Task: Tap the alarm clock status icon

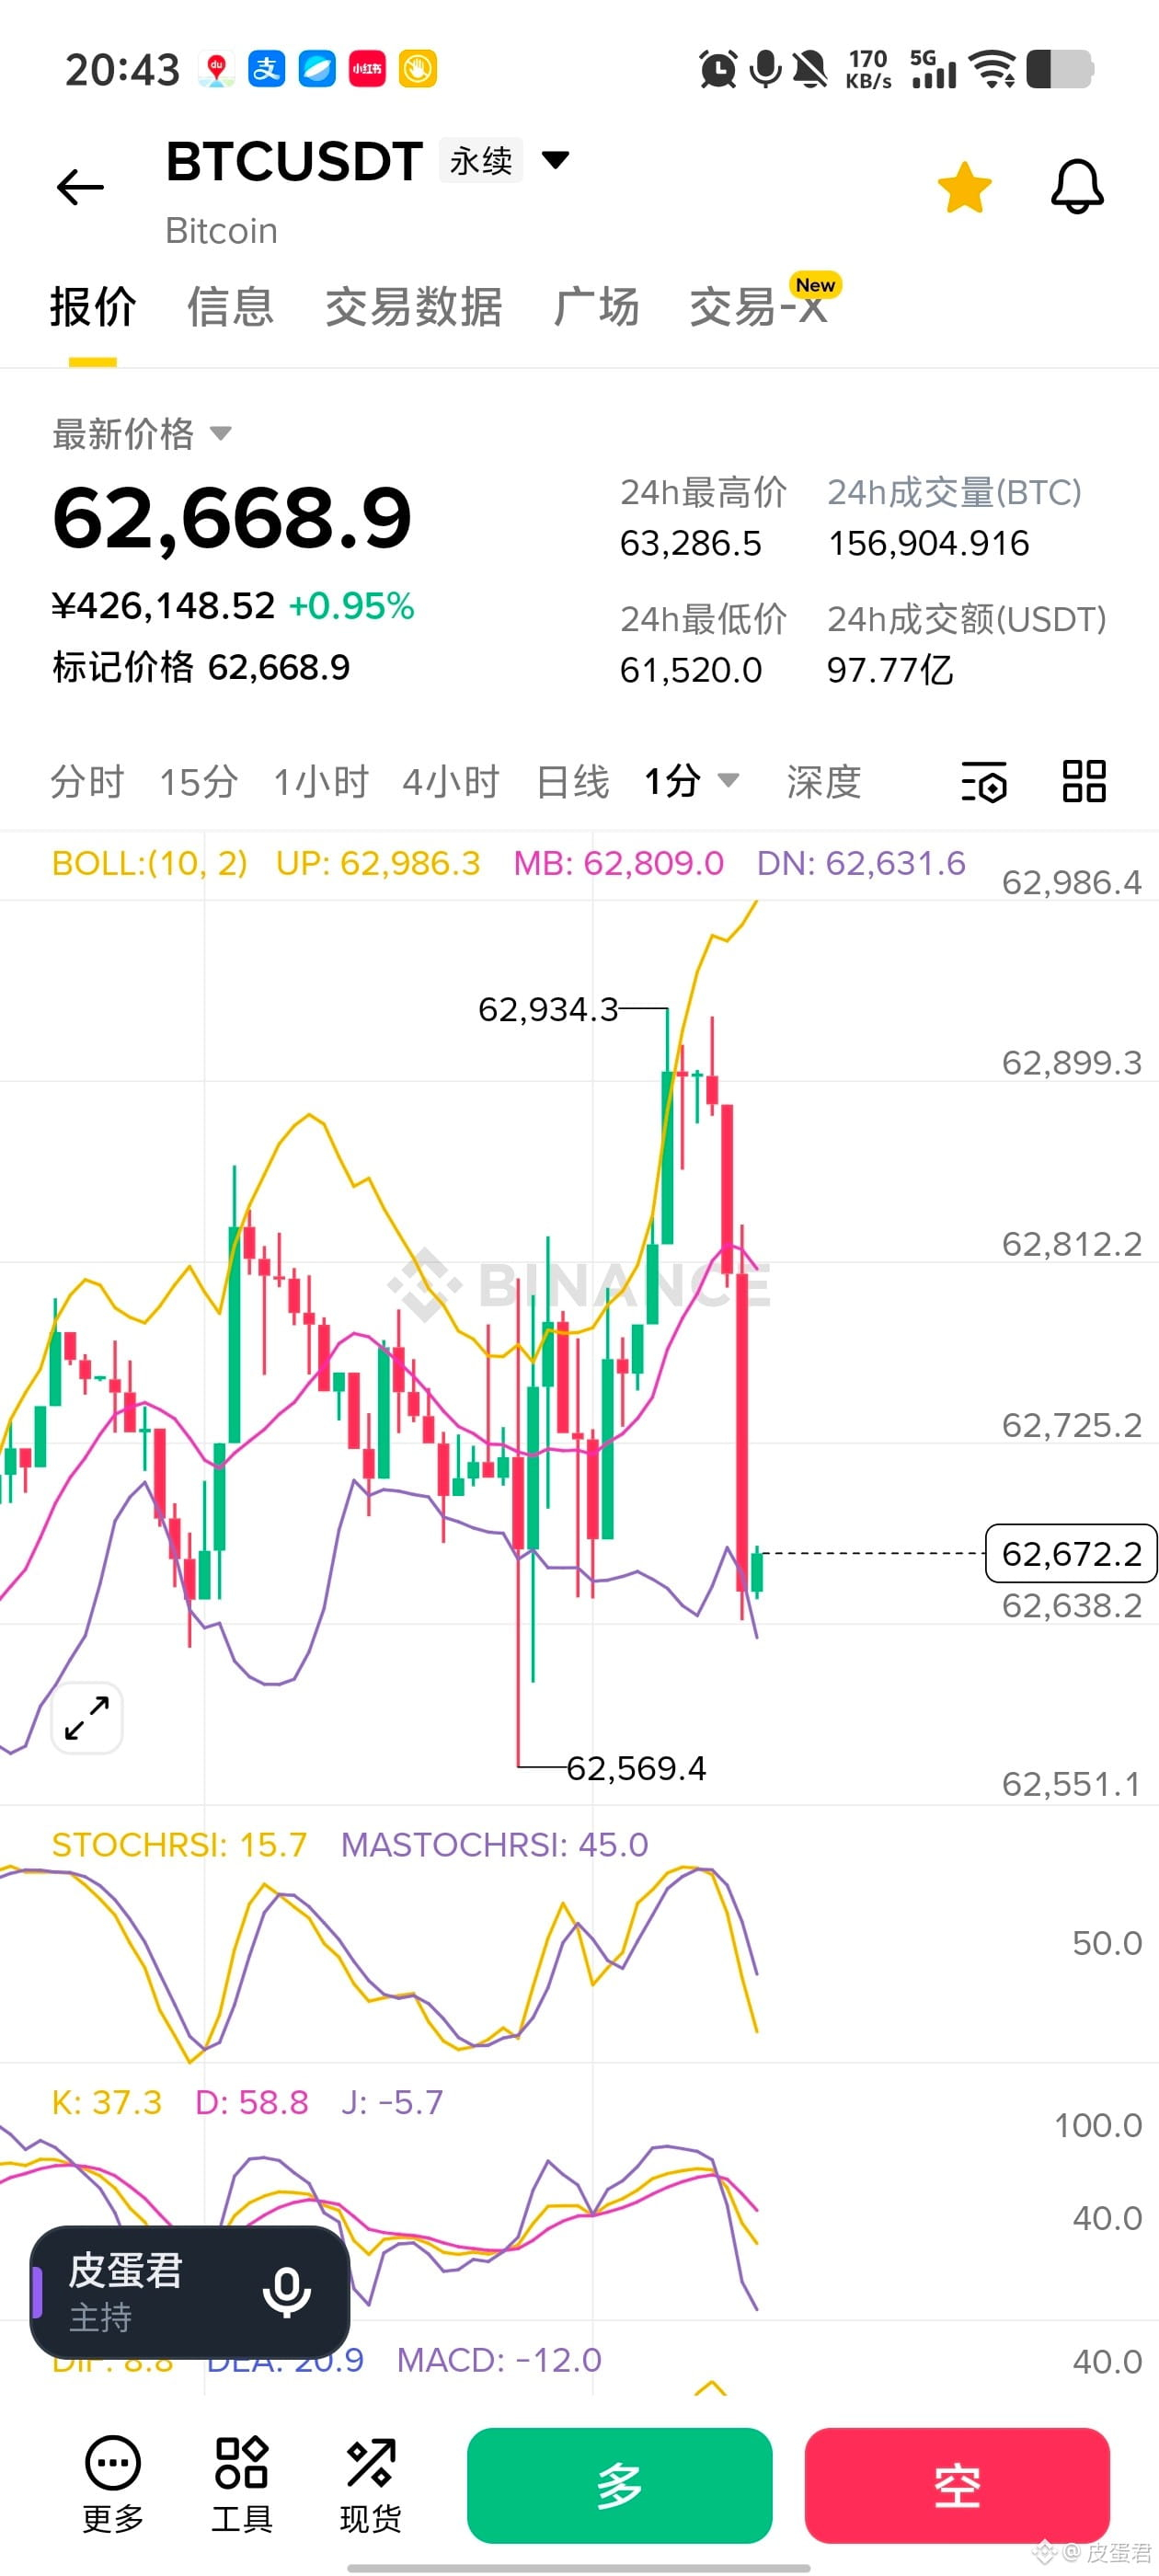Action: coord(718,69)
